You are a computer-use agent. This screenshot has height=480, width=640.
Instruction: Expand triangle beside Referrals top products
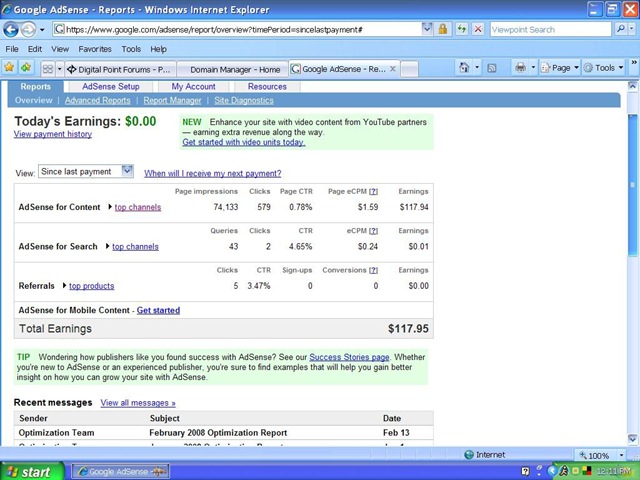pyautogui.click(x=64, y=286)
